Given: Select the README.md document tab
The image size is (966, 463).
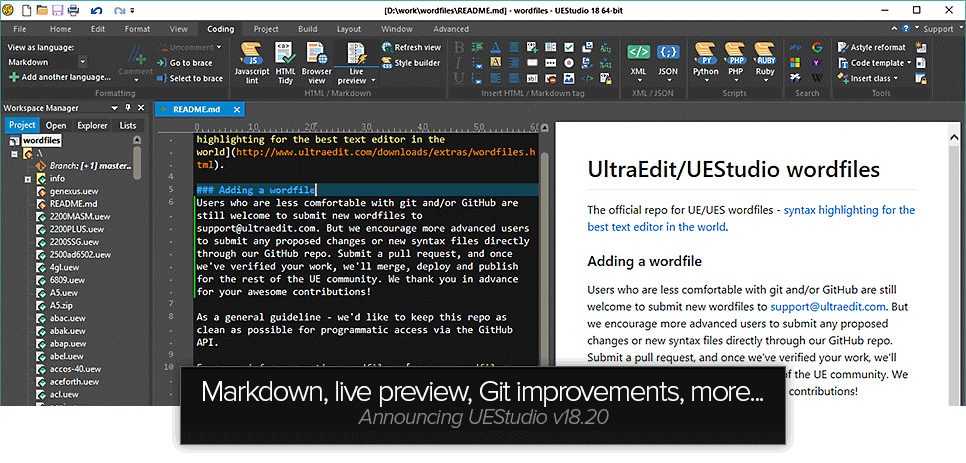Looking at the screenshot, I should (x=200, y=109).
